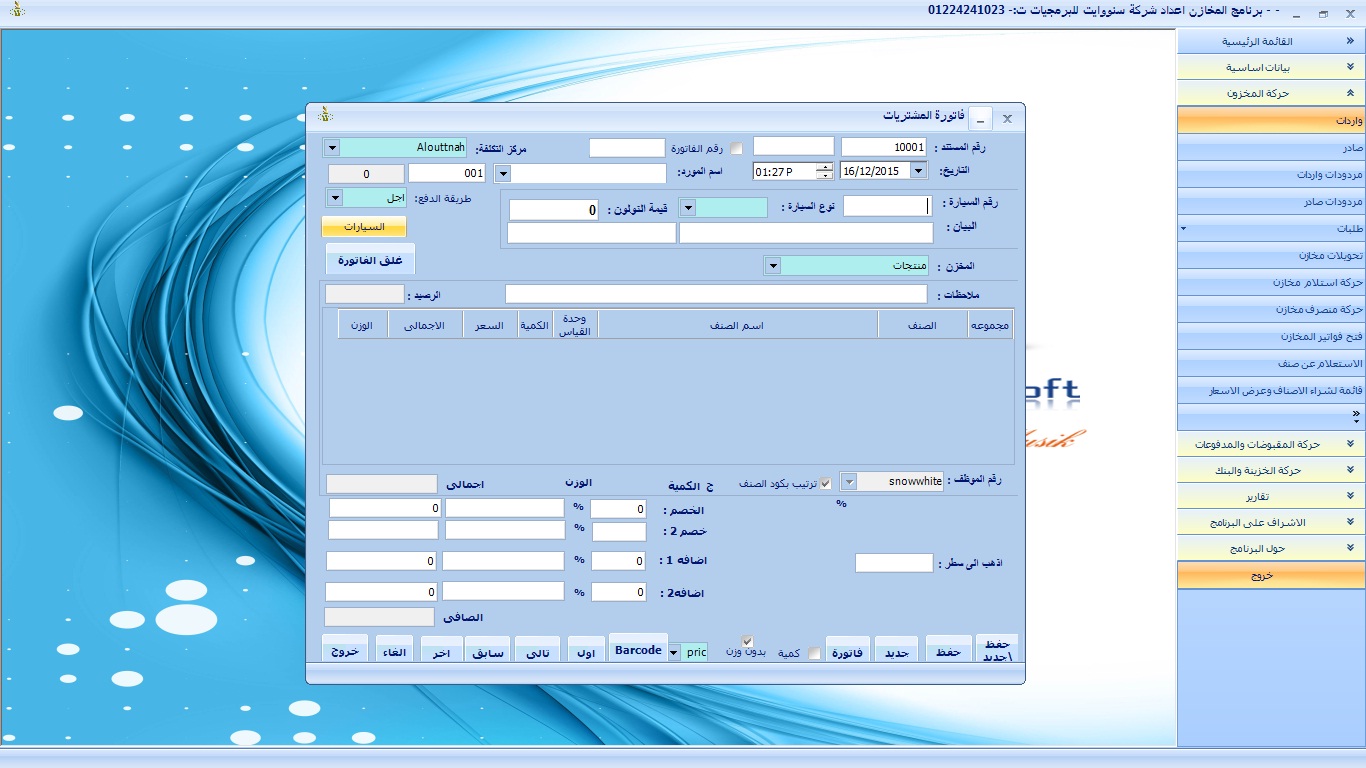The height and width of the screenshot is (768, 1366).
Task: Open صادر from the sidebar menu
Action: pyautogui.click(x=1271, y=148)
